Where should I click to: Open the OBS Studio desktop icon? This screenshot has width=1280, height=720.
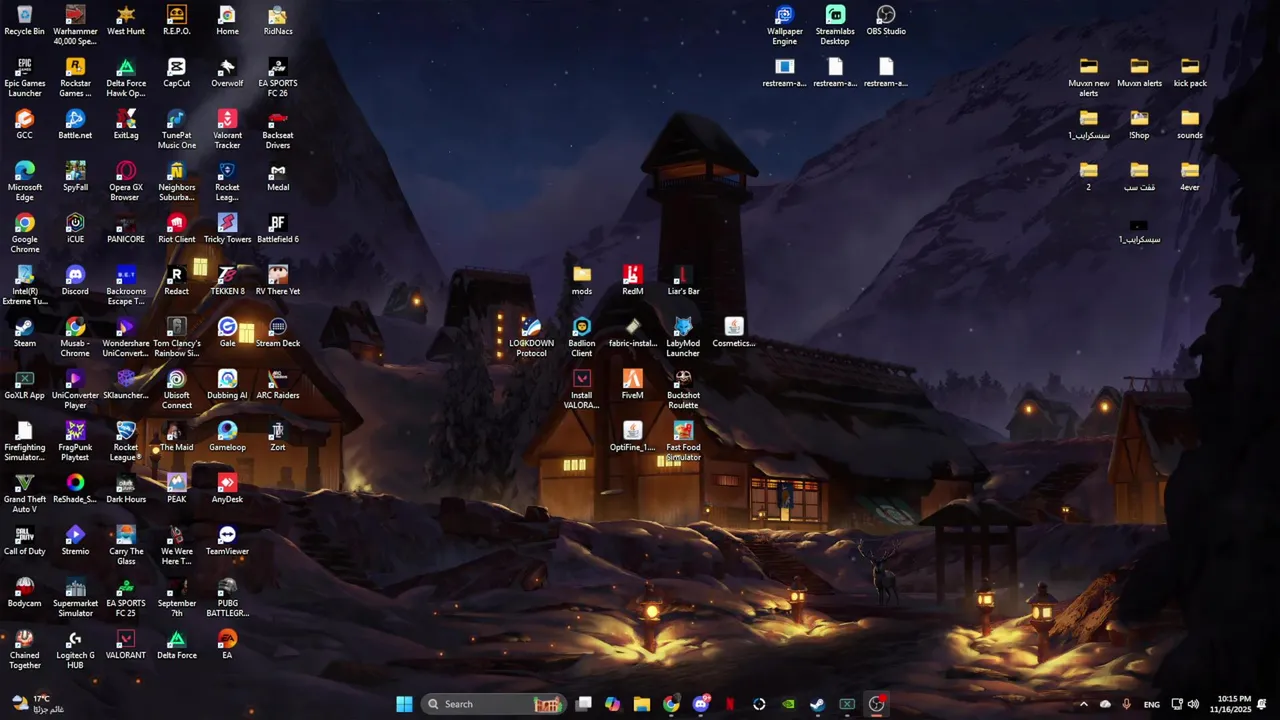(x=886, y=21)
